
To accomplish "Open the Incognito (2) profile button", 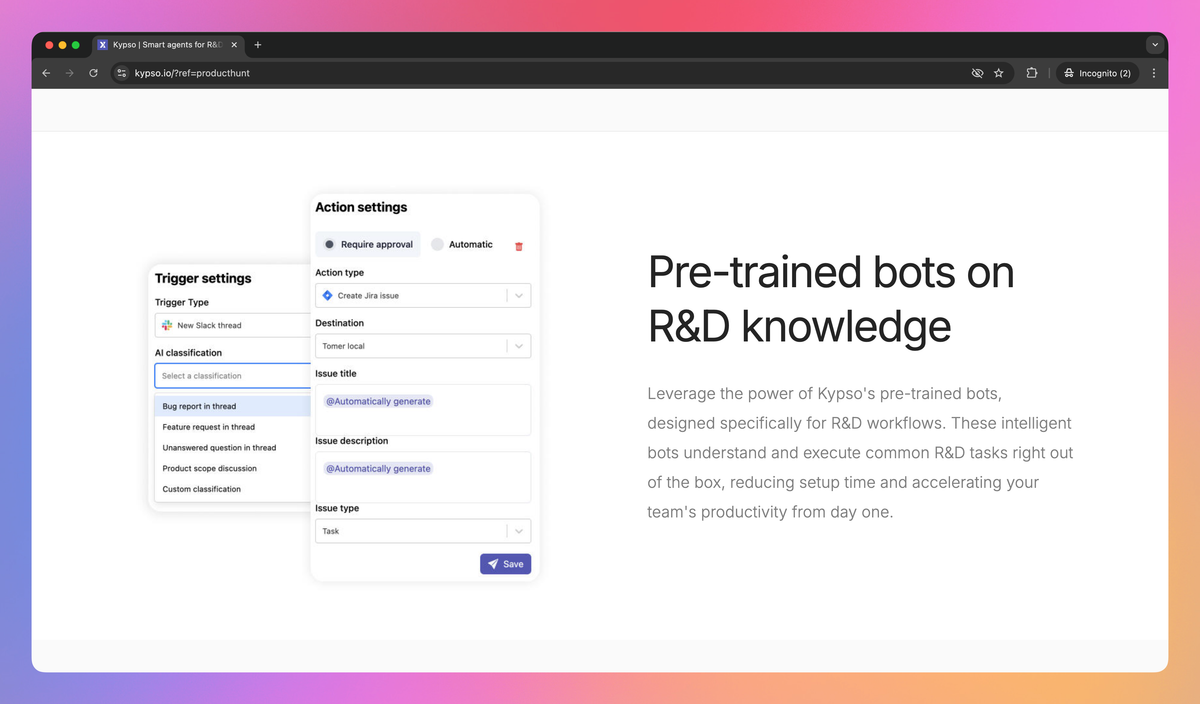I will [1098, 73].
